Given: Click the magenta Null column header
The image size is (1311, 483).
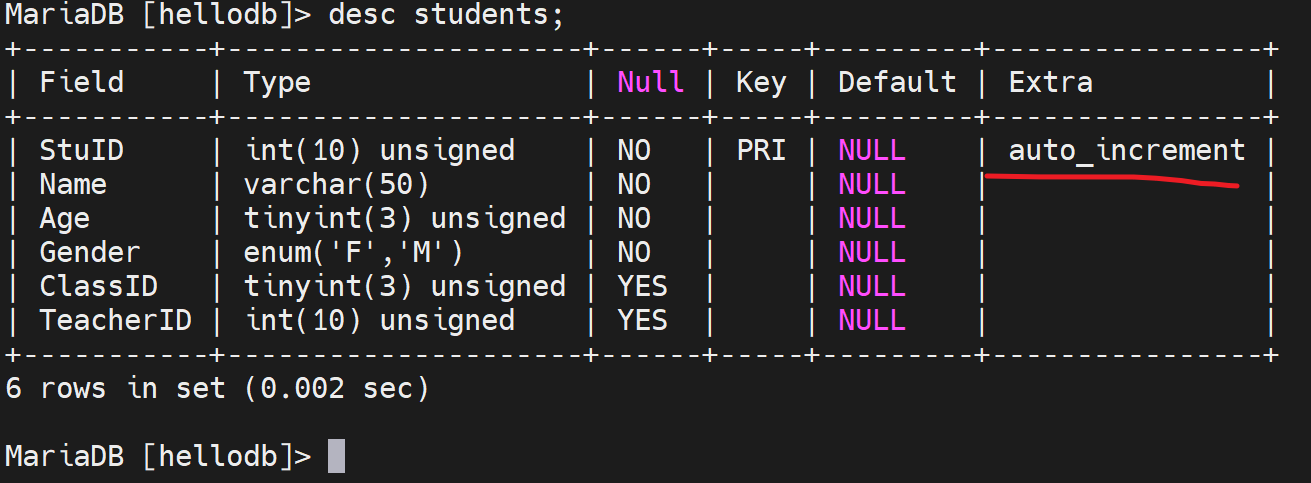Looking at the screenshot, I should pyautogui.click(x=650, y=82).
